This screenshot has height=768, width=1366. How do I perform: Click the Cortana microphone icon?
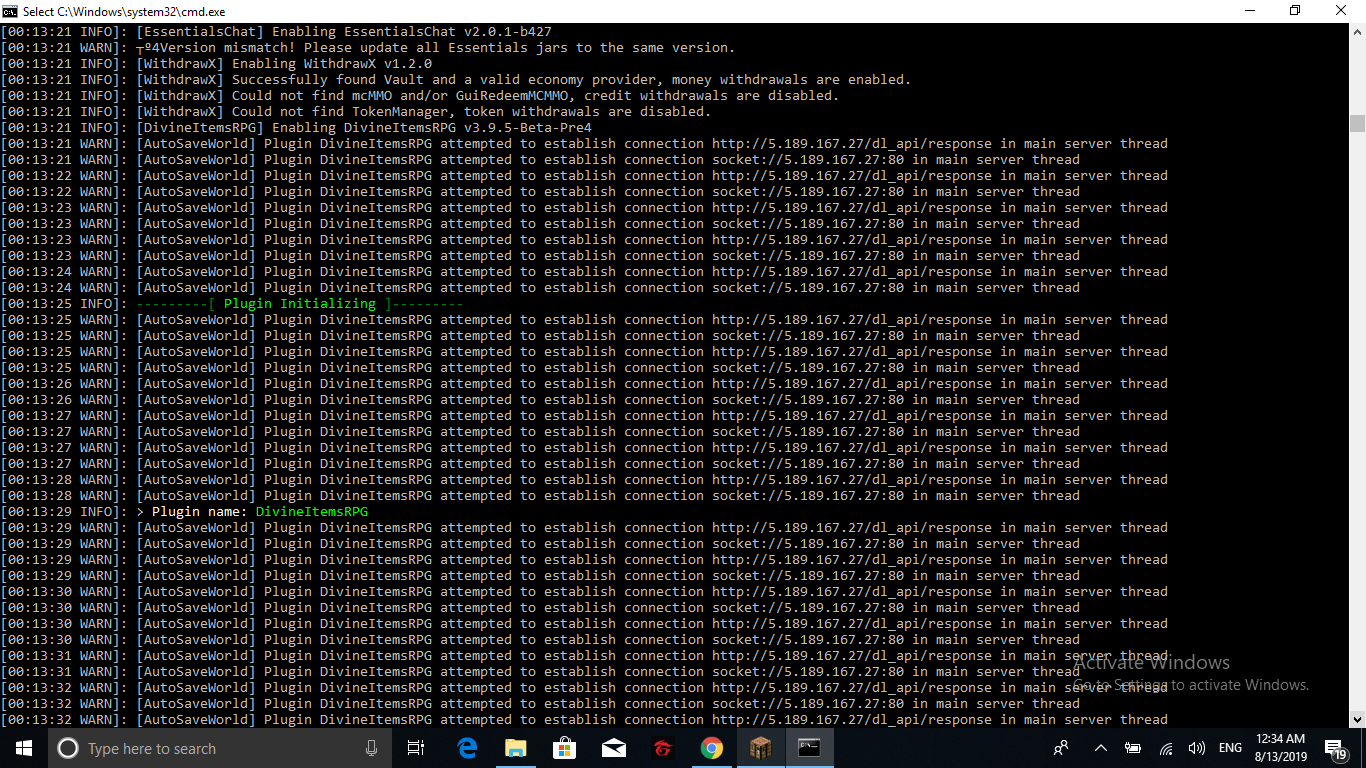(x=372, y=748)
